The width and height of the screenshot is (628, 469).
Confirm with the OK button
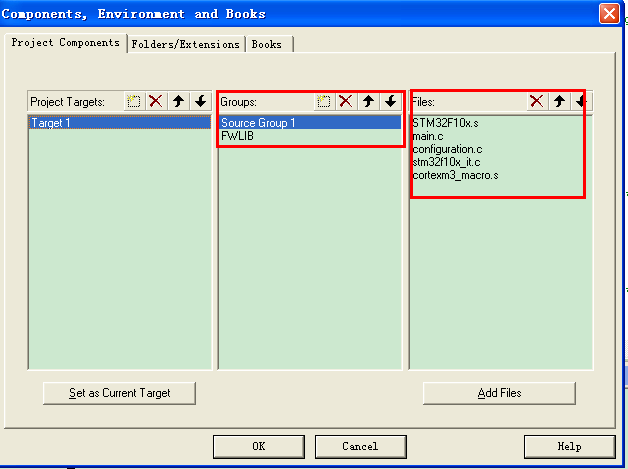point(259,446)
